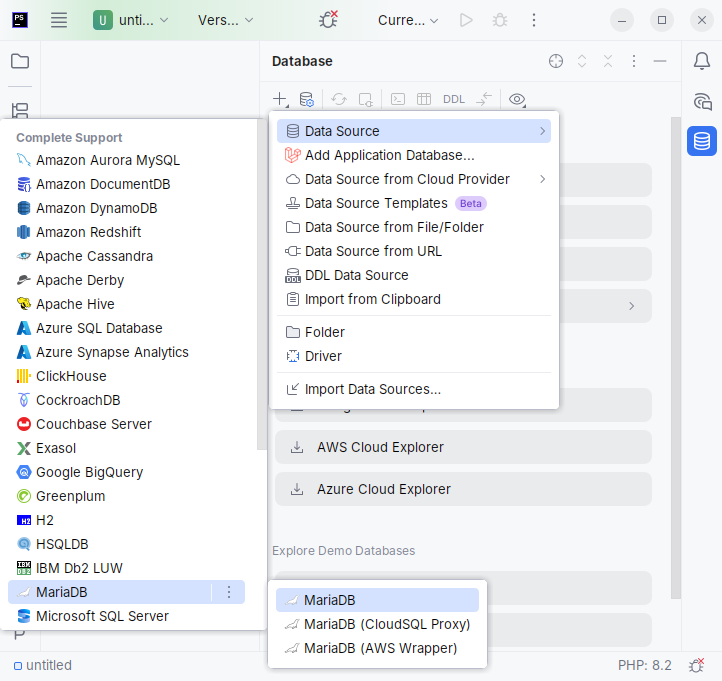Click the DDL toolbar button

coord(454,99)
